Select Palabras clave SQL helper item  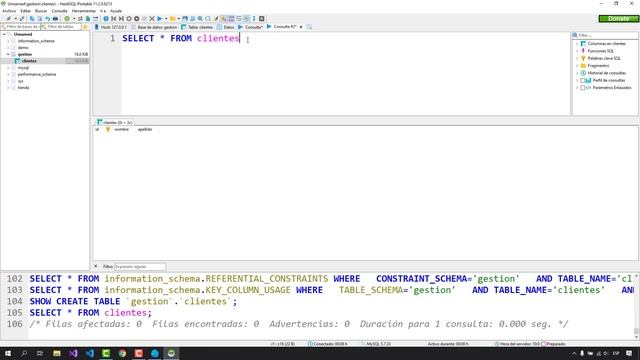point(604,58)
